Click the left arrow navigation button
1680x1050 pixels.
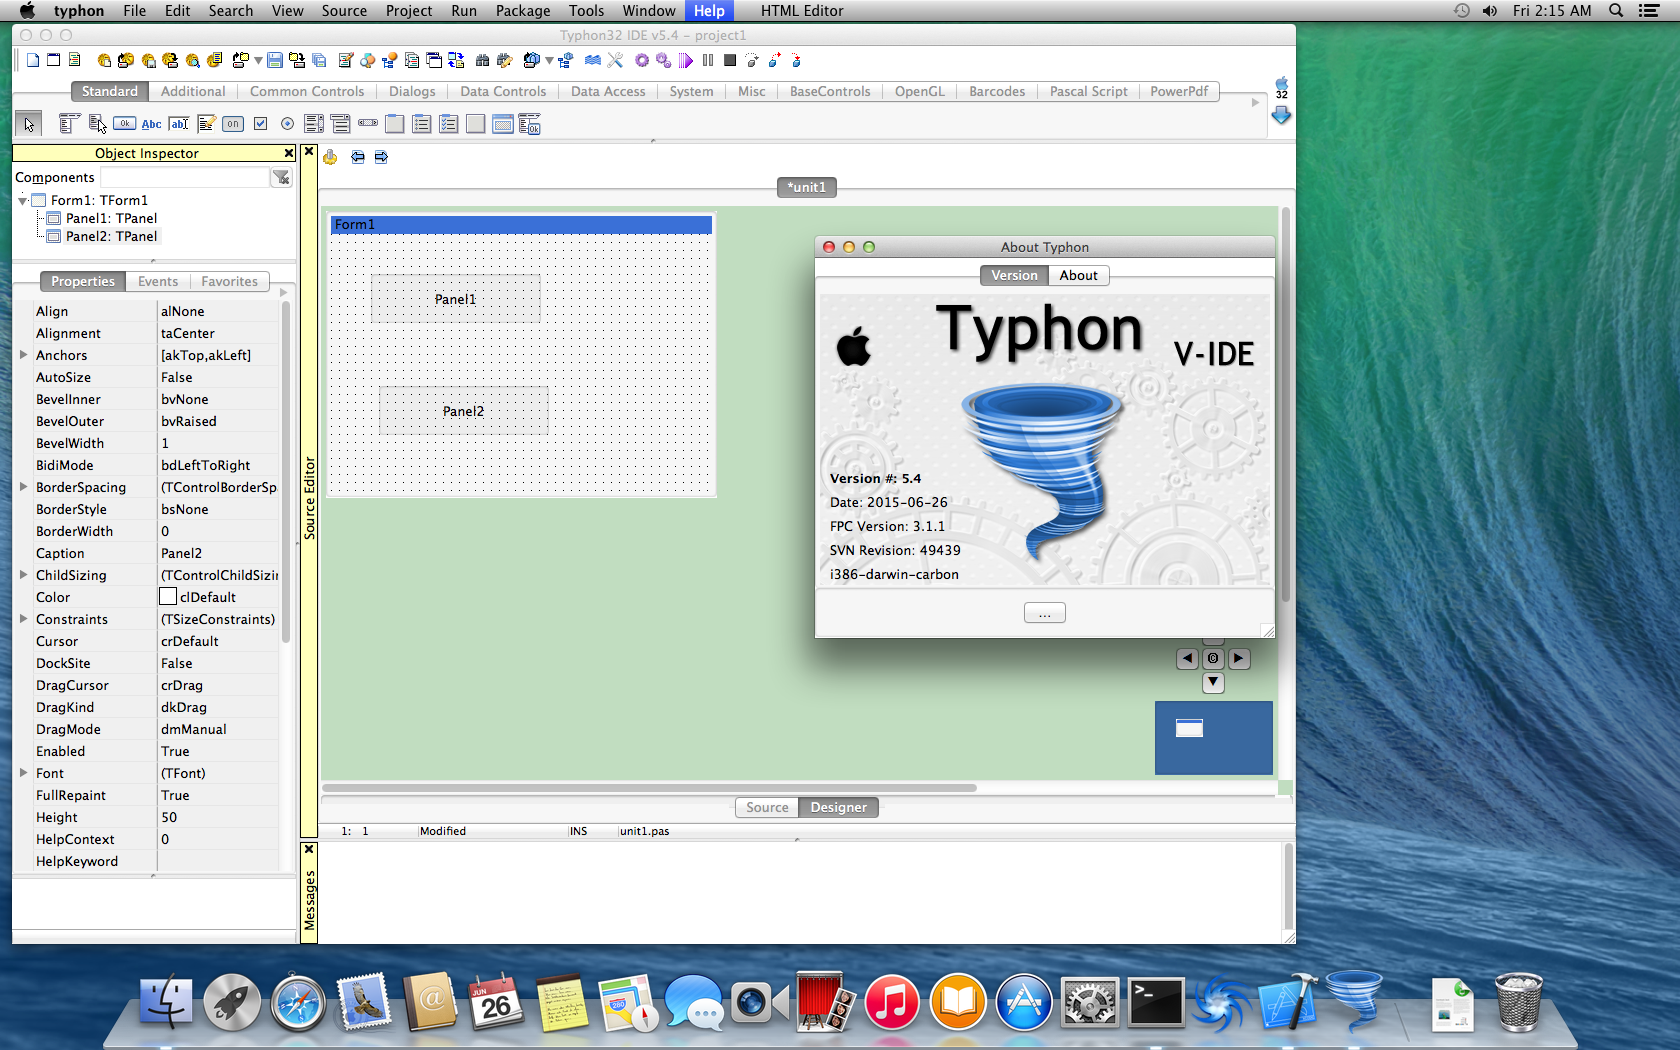point(1187,659)
